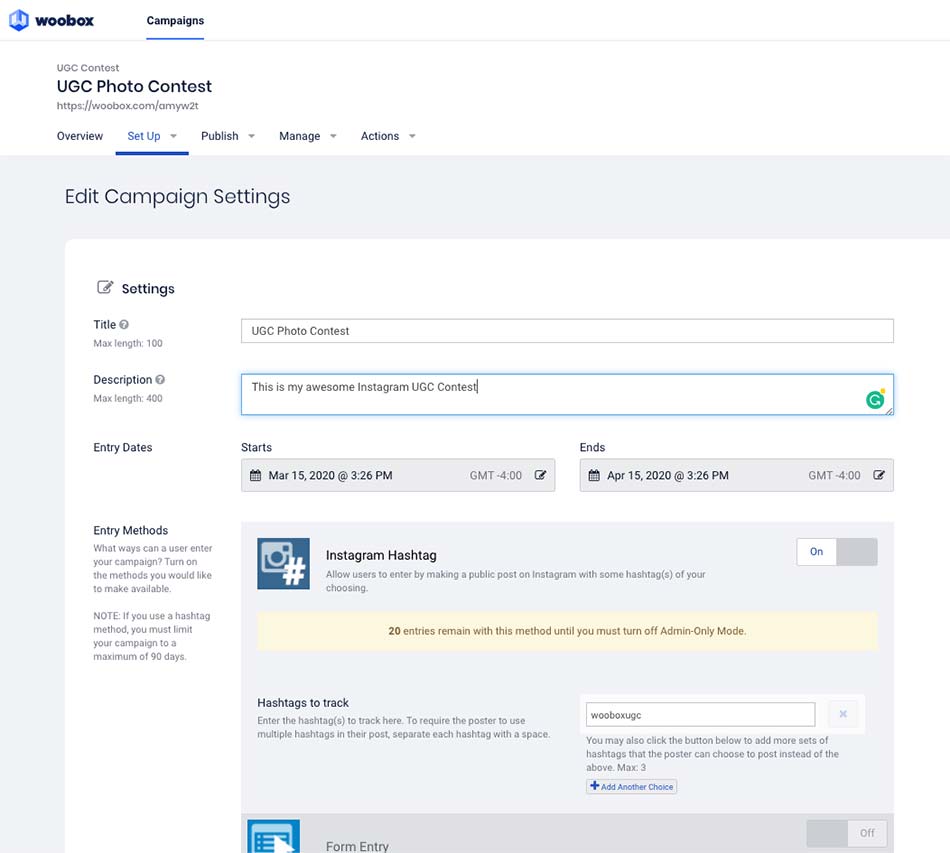The image size is (950, 853).
Task: Switch to the Overview tab
Action: pos(80,136)
